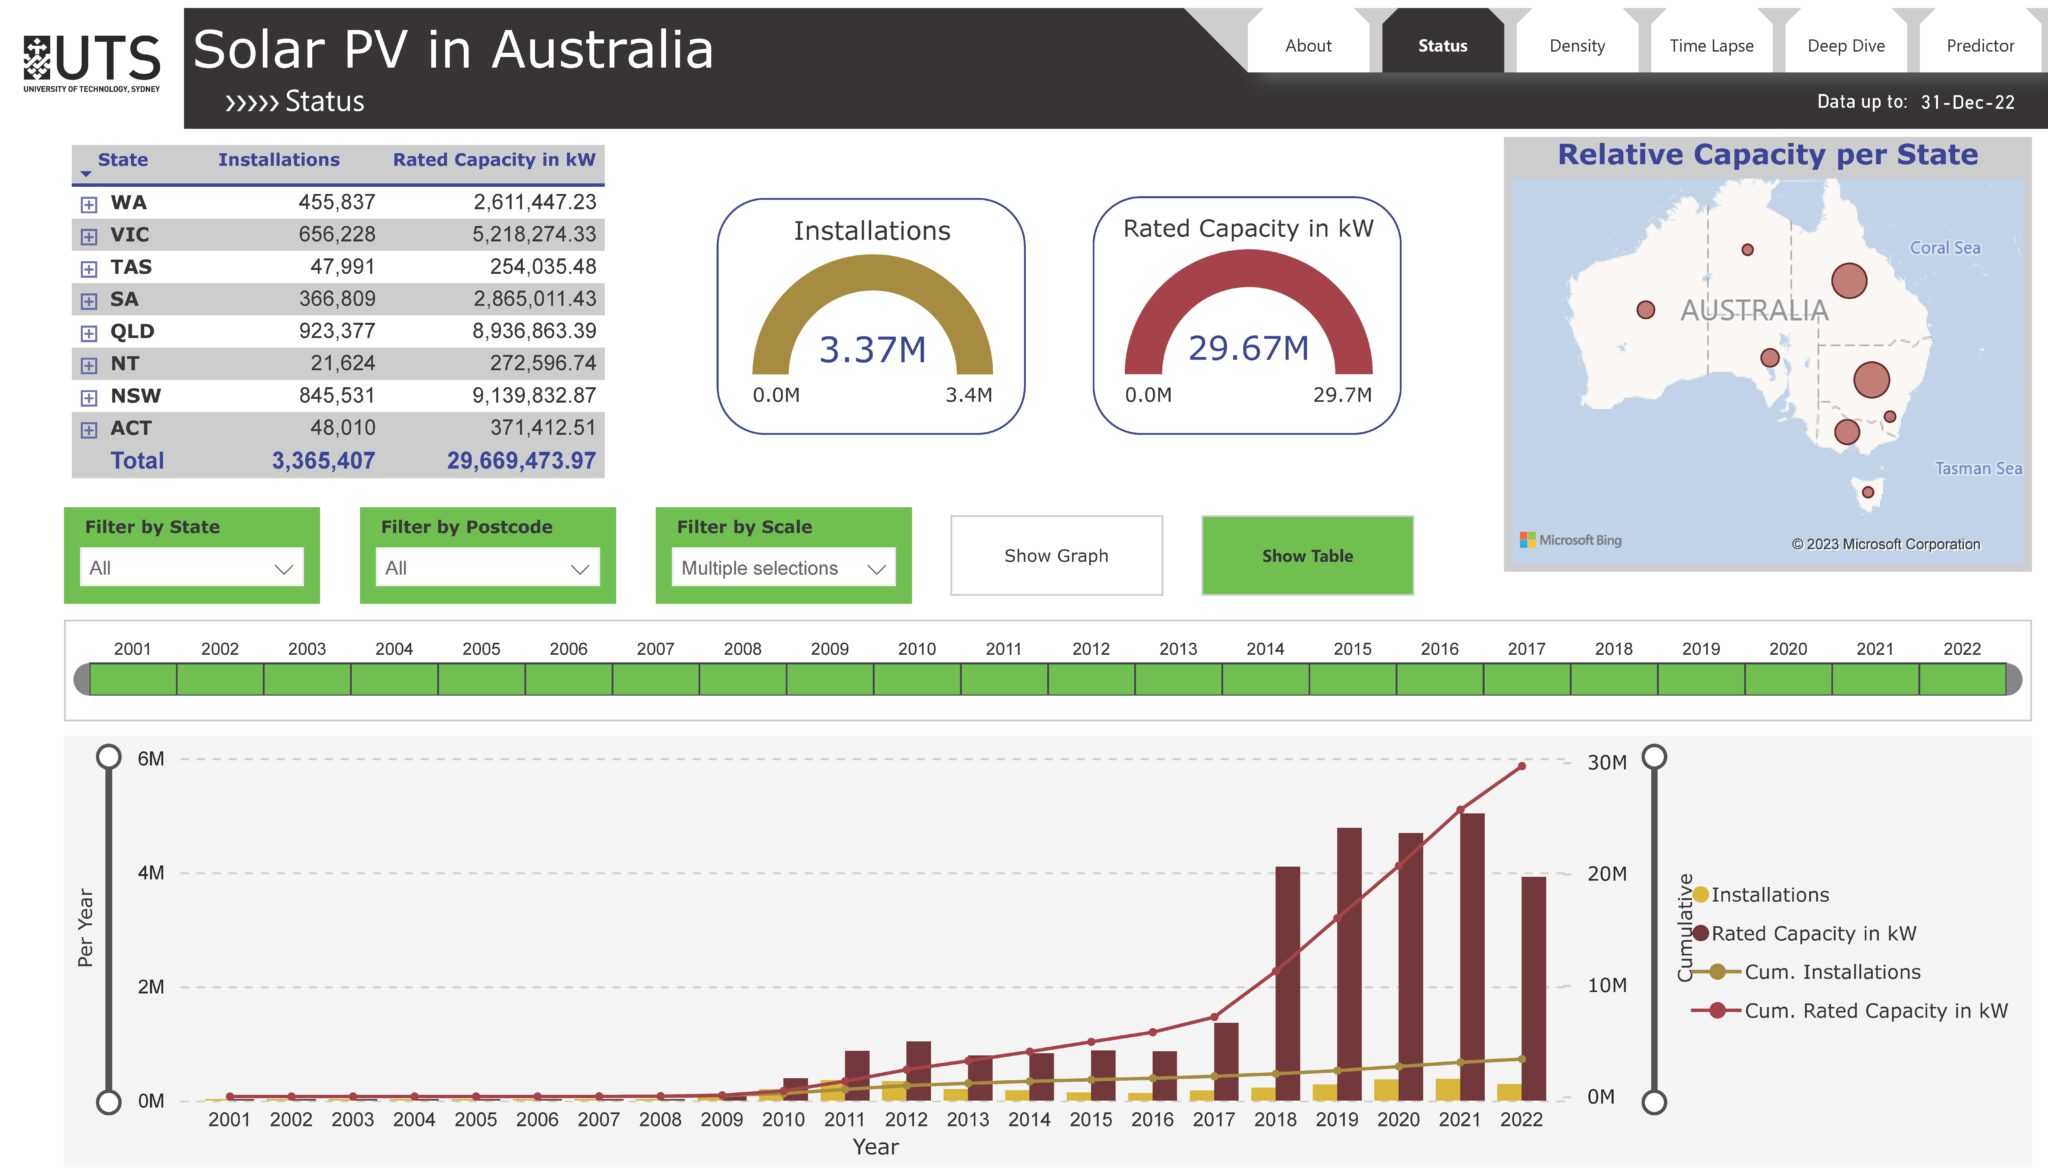The height and width of the screenshot is (1174, 2048).
Task: Expand the WA state row
Action: coord(89,204)
